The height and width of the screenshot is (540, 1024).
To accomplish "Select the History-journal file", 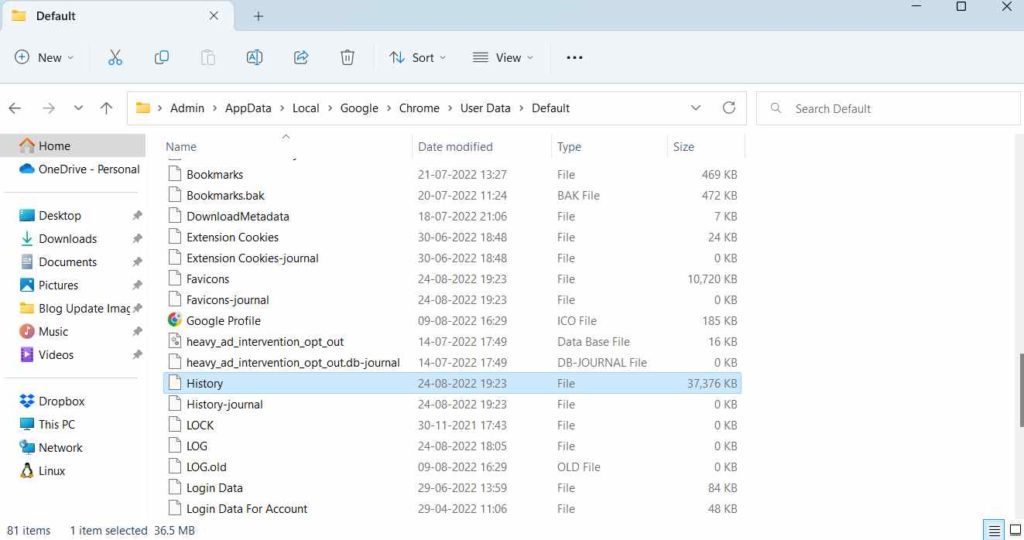I will tap(452, 404).
